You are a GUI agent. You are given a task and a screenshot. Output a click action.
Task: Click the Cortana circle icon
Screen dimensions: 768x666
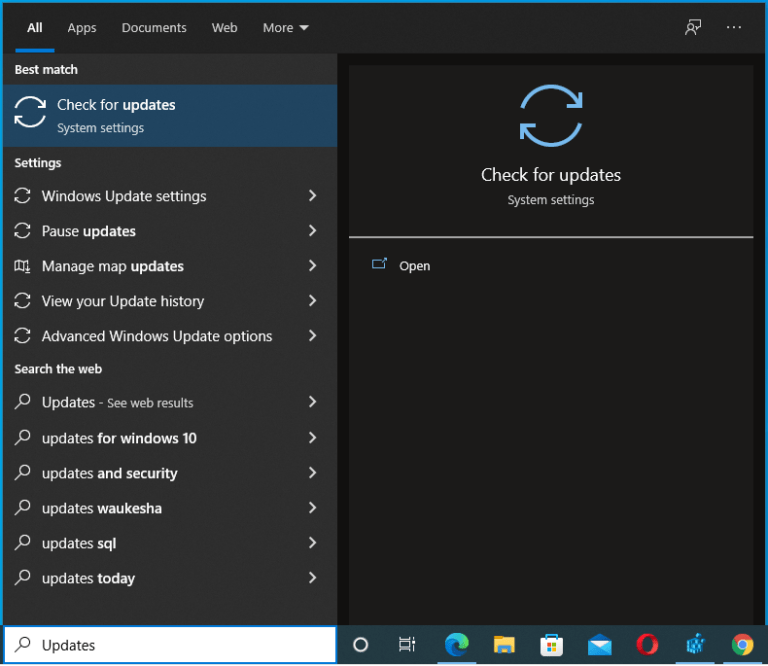(x=361, y=645)
